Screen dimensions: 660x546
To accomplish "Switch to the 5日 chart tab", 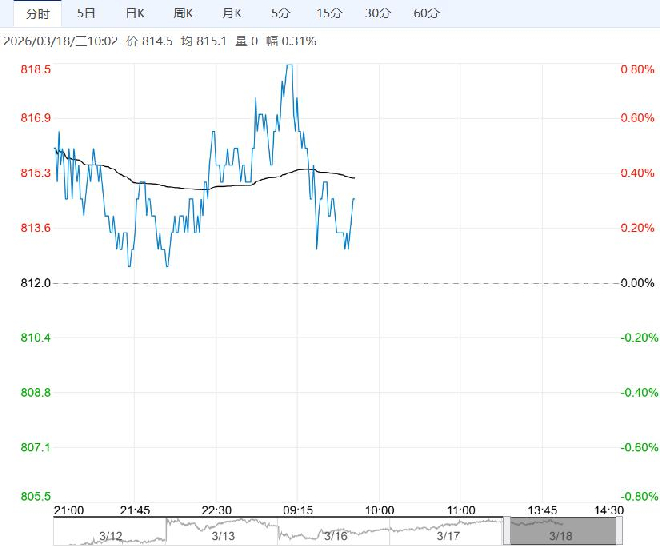I will click(x=88, y=13).
